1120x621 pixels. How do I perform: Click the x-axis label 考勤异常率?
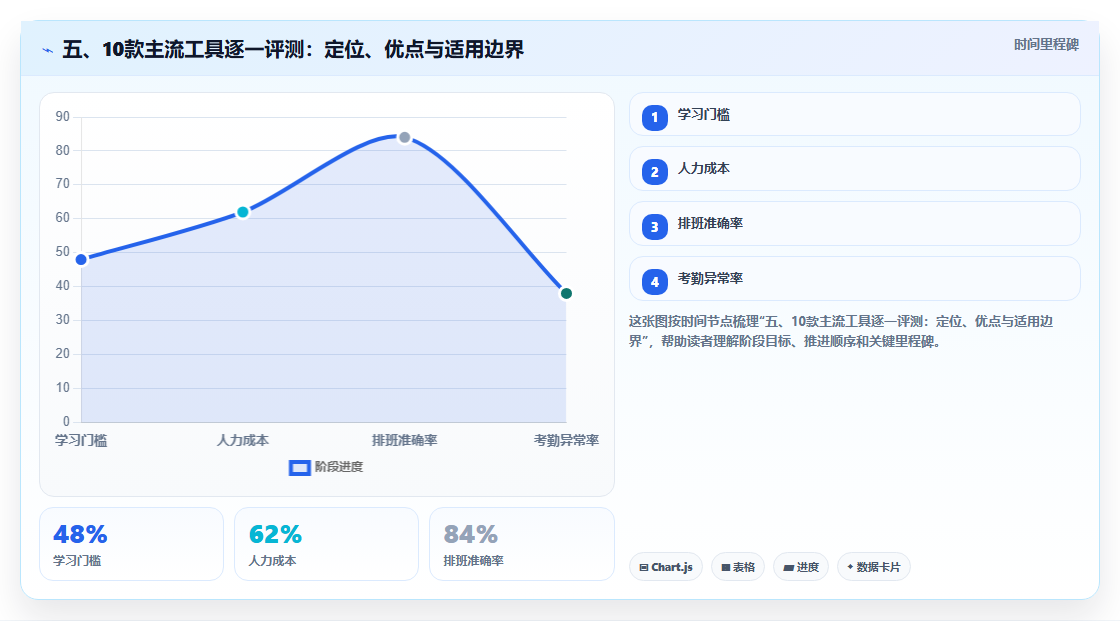coord(566,440)
